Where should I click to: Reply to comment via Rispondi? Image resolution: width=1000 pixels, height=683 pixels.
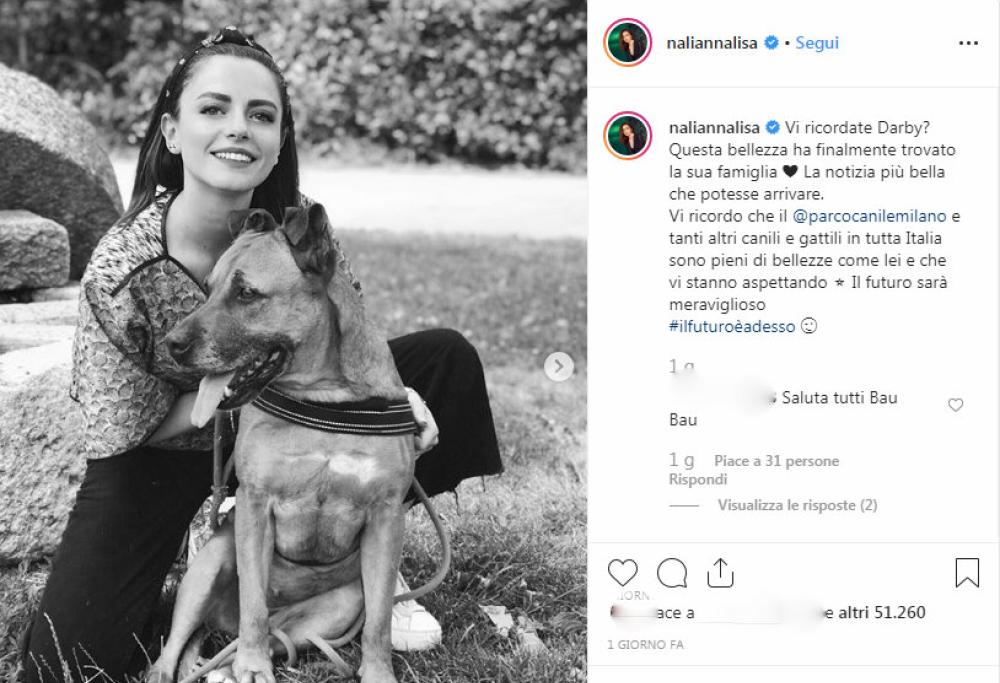[698, 480]
